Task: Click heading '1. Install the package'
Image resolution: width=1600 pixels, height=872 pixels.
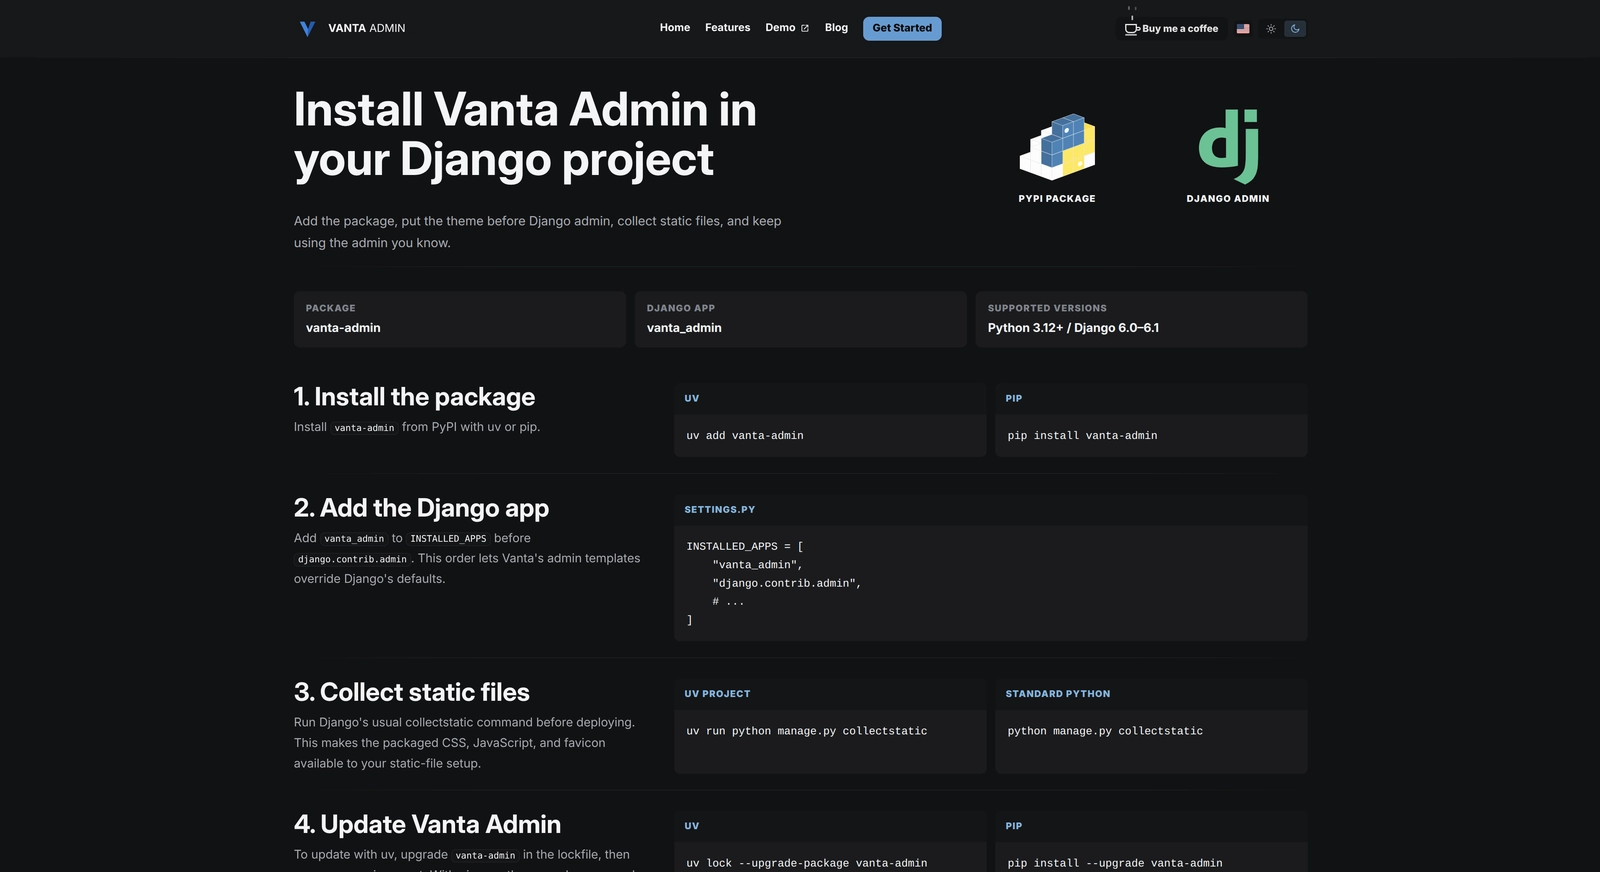Action: pyautogui.click(x=414, y=398)
